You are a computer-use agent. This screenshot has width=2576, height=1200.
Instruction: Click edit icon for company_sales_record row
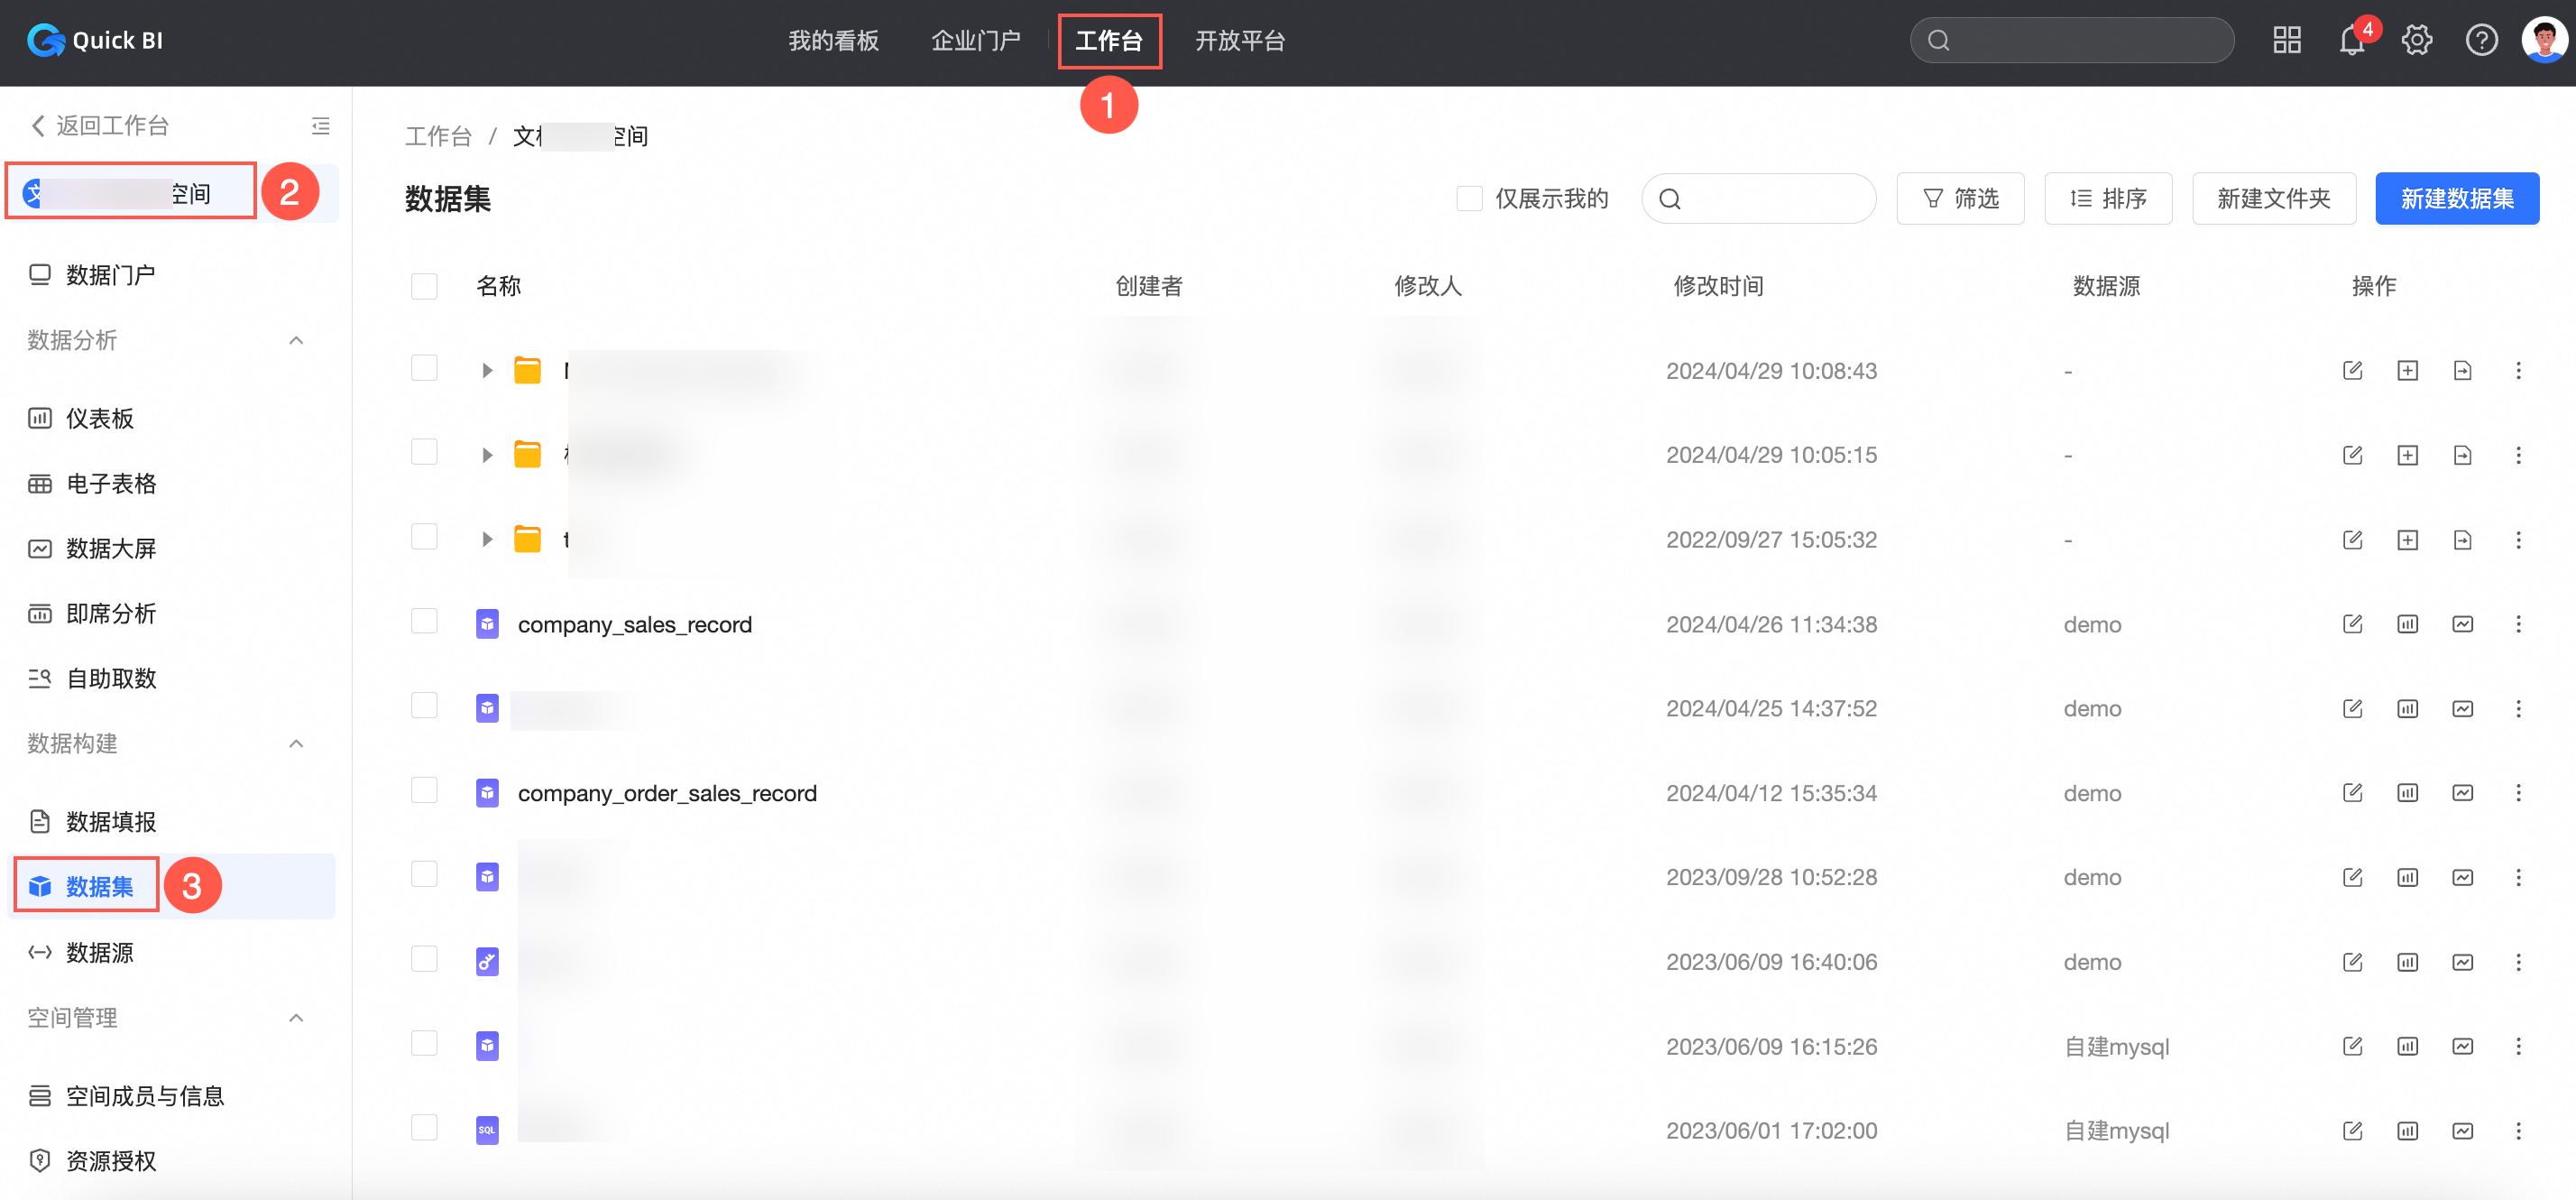2352,624
